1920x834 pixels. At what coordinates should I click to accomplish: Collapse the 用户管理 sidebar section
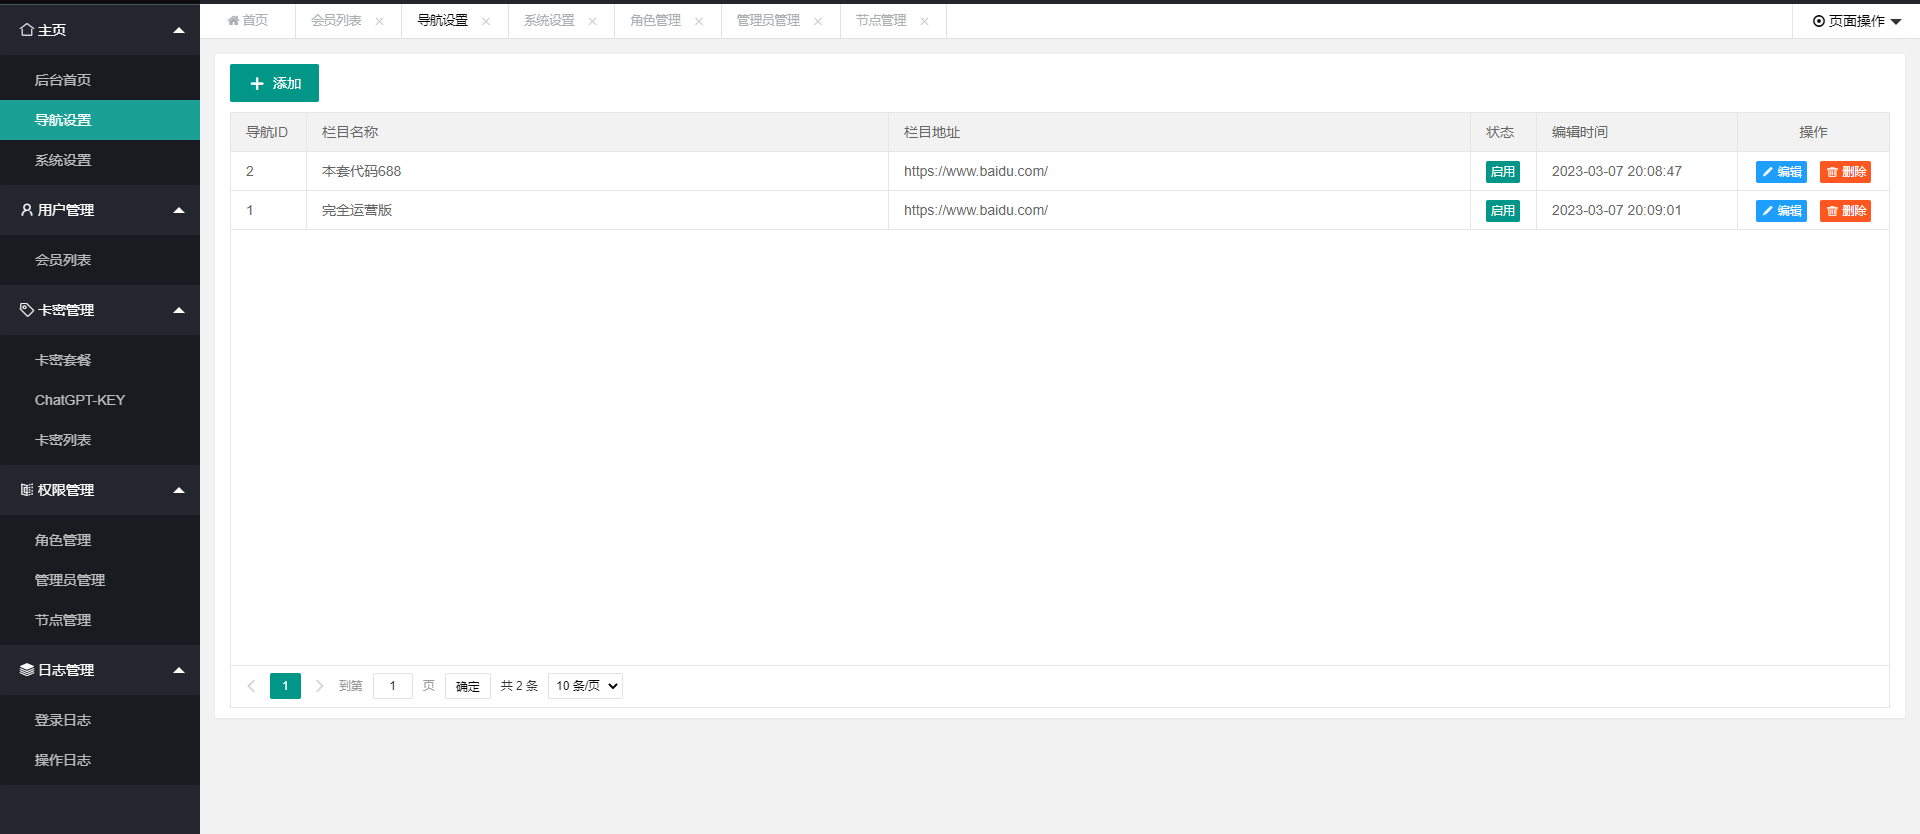(100, 210)
